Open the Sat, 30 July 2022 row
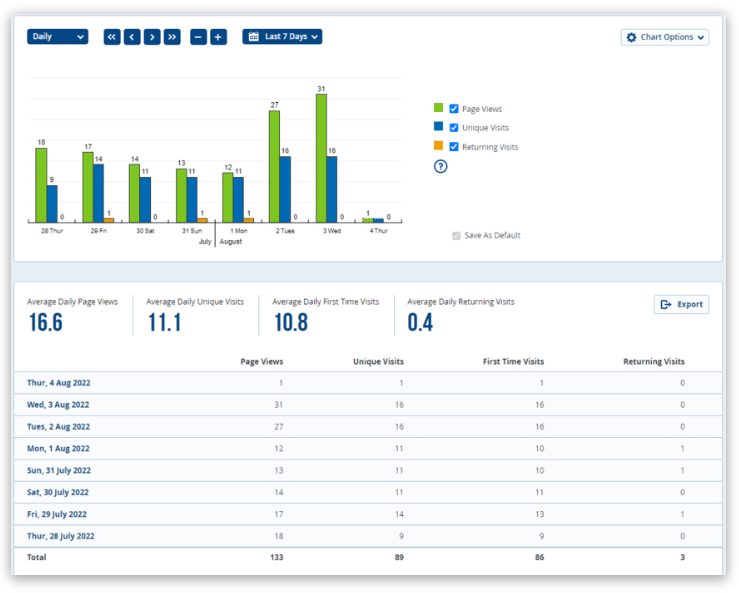739x593 pixels. [368, 492]
